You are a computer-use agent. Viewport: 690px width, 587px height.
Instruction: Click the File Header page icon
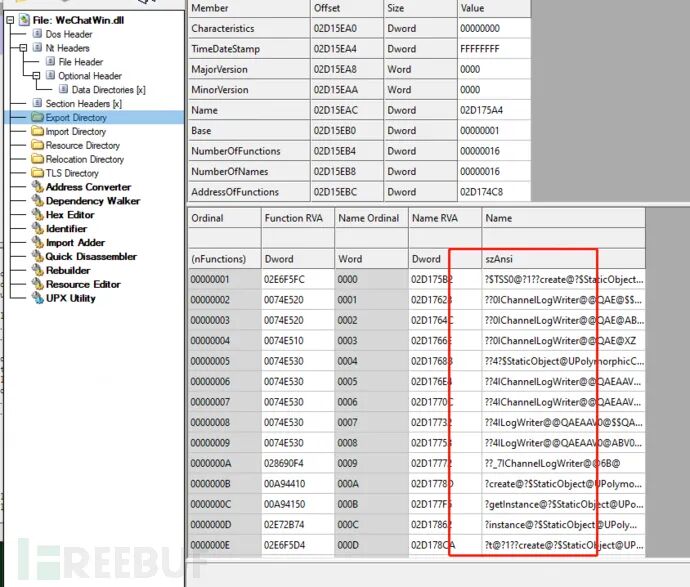coord(51,62)
